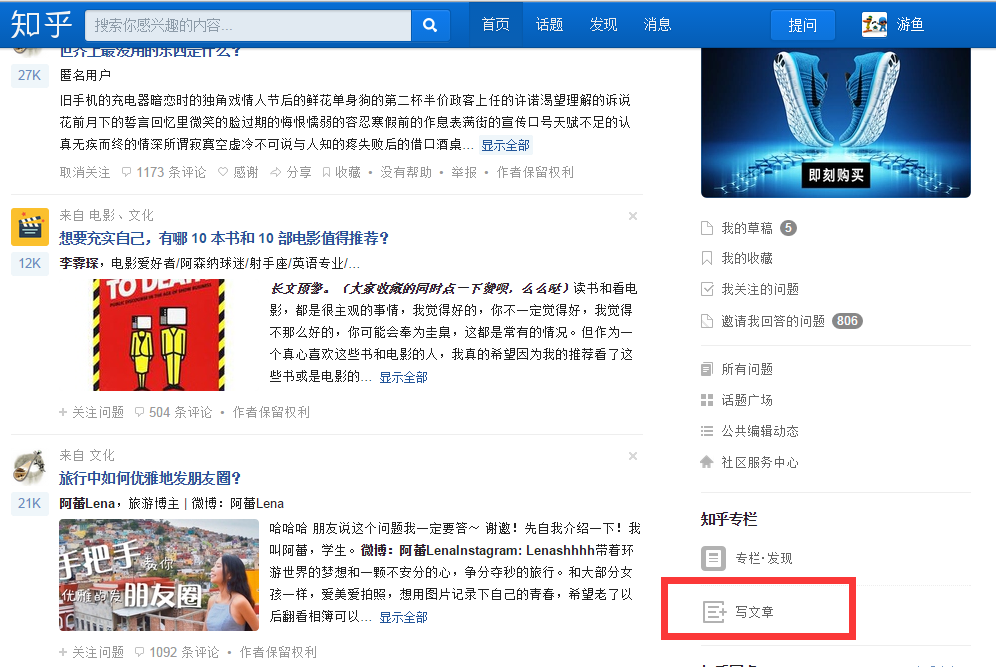Click the 游鱼 user avatar
Image resolution: width=996 pixels, height=667 pixels.
(874, 25)
